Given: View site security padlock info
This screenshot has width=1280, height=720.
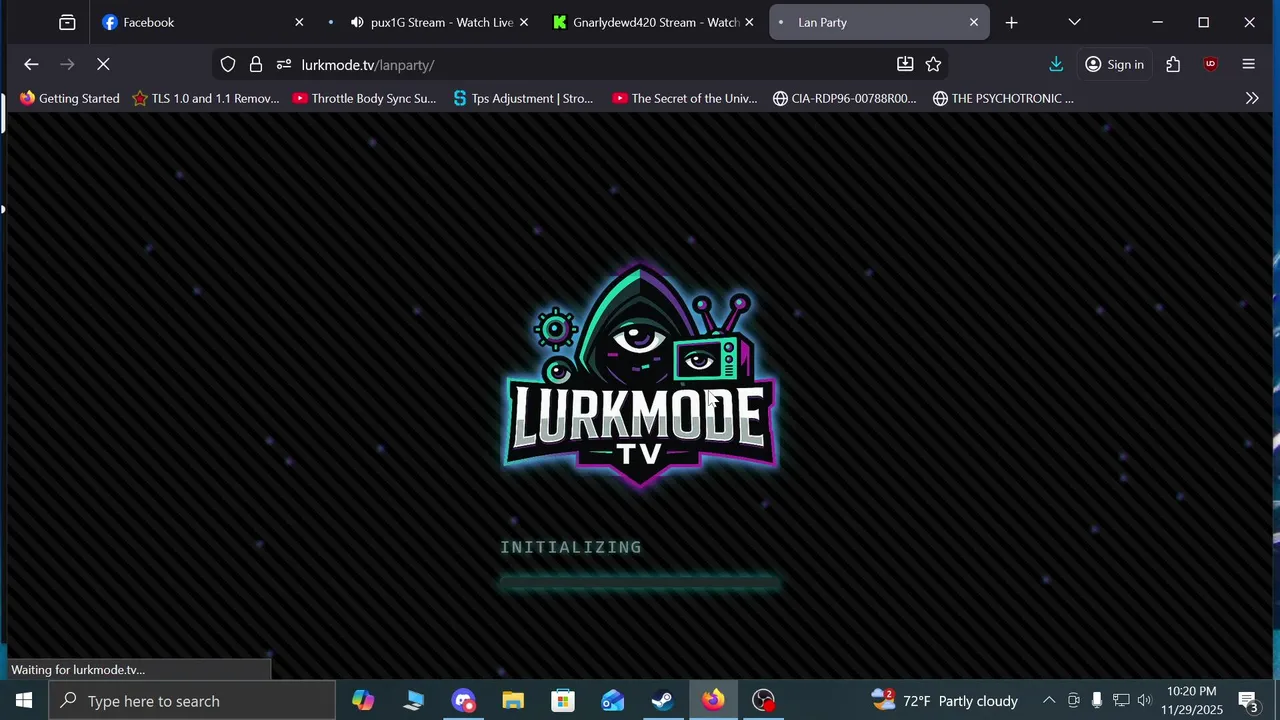Looking at the screenshot, I should (256, 64).
